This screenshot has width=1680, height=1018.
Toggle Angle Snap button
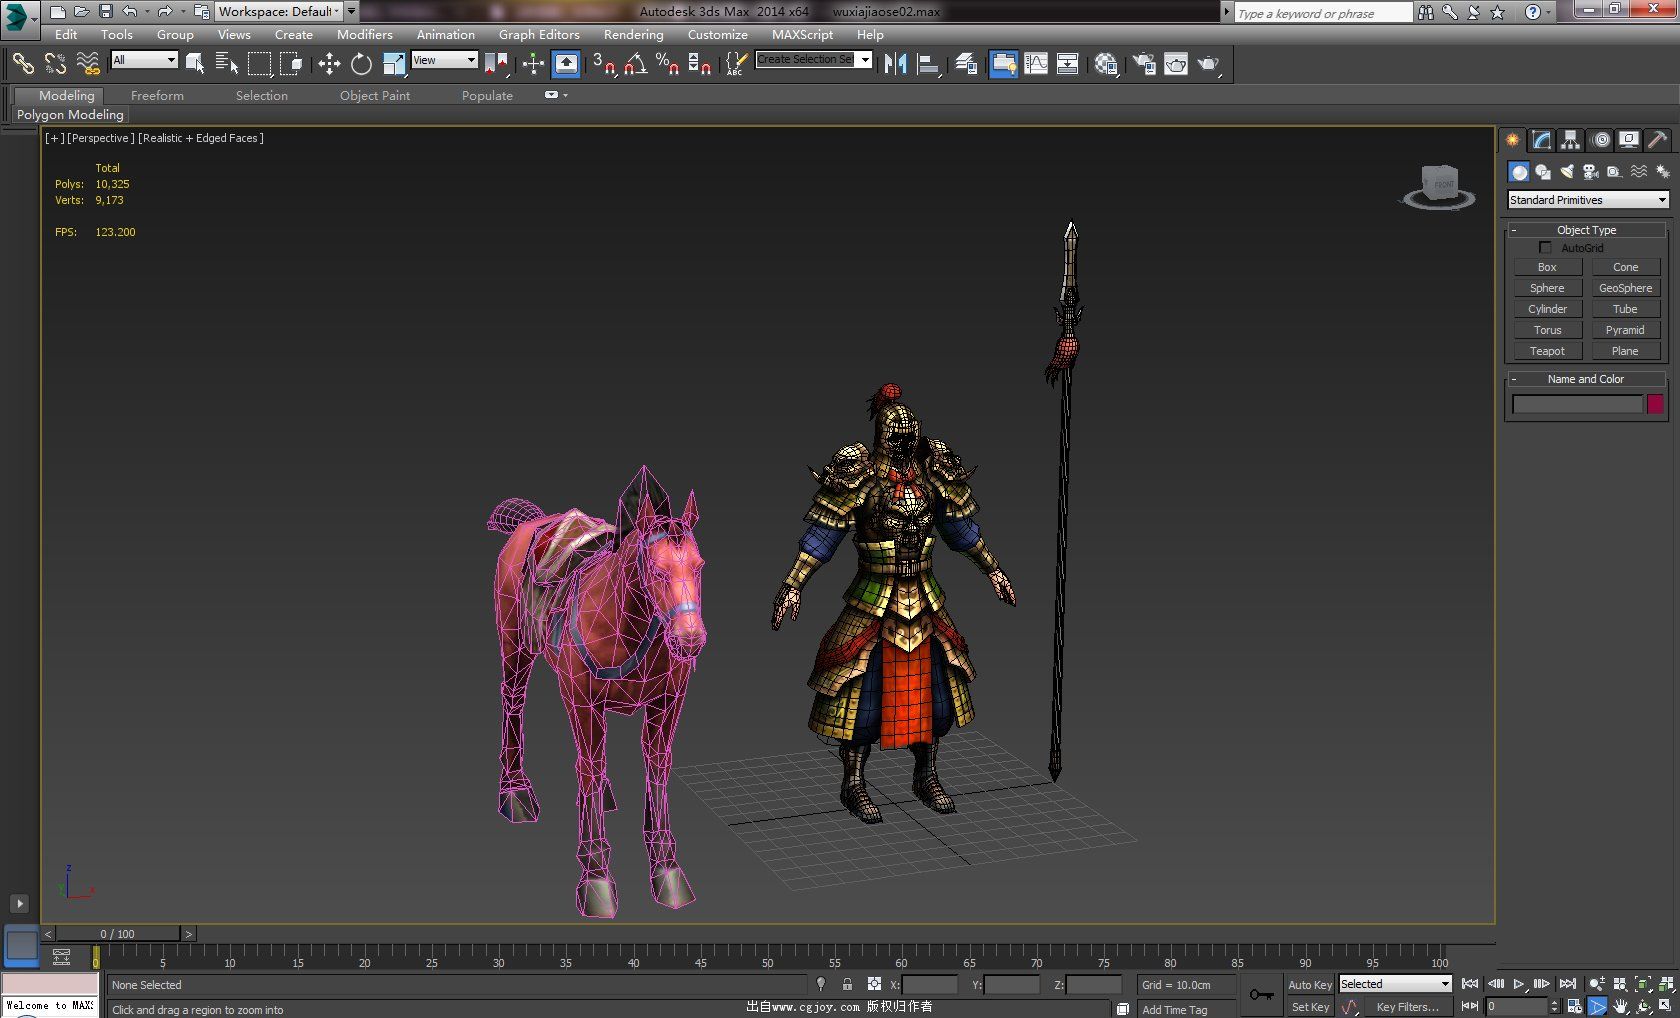(x=635, y=64)
